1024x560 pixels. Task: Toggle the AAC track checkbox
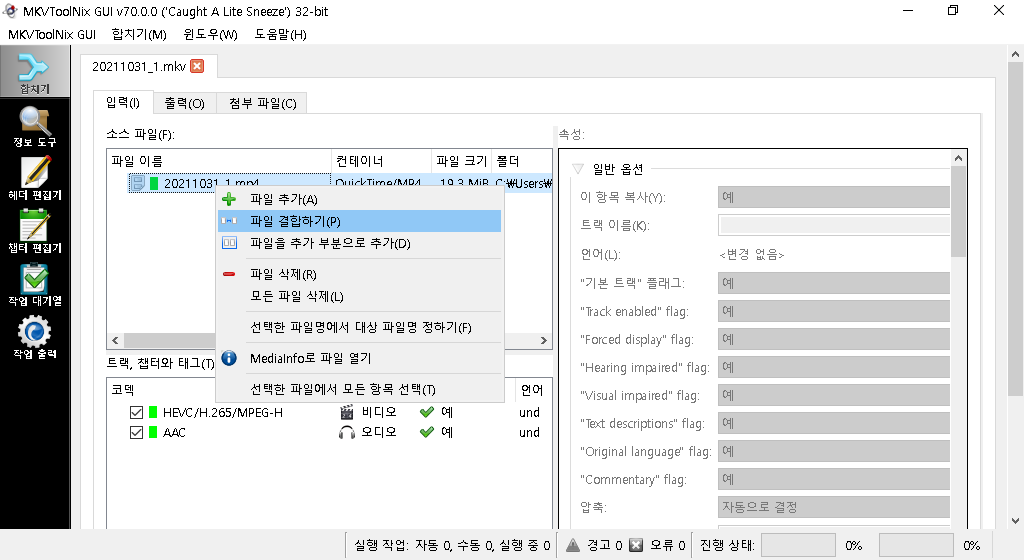point(136,433)
